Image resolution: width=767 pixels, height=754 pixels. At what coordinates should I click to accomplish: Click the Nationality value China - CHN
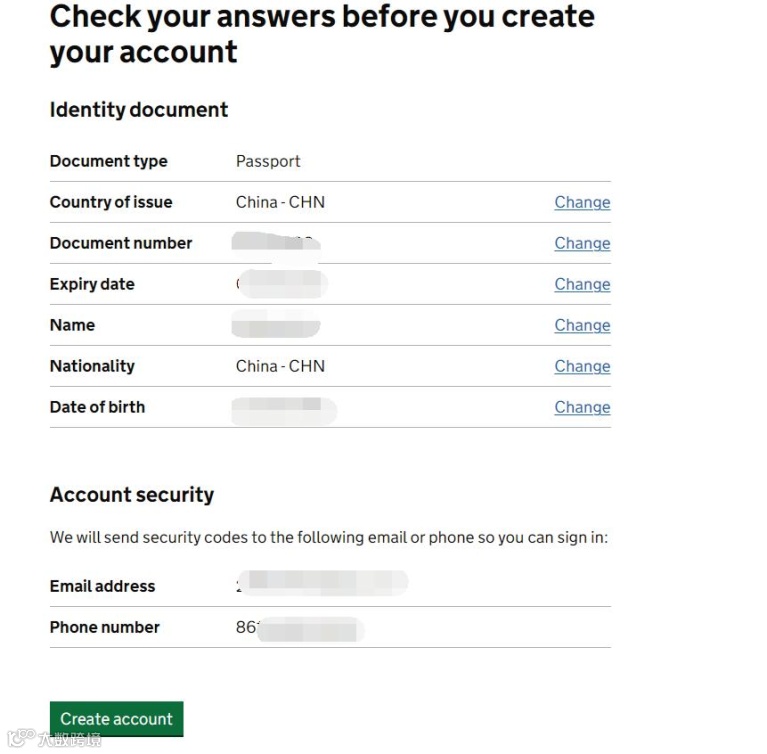[280, 366]
